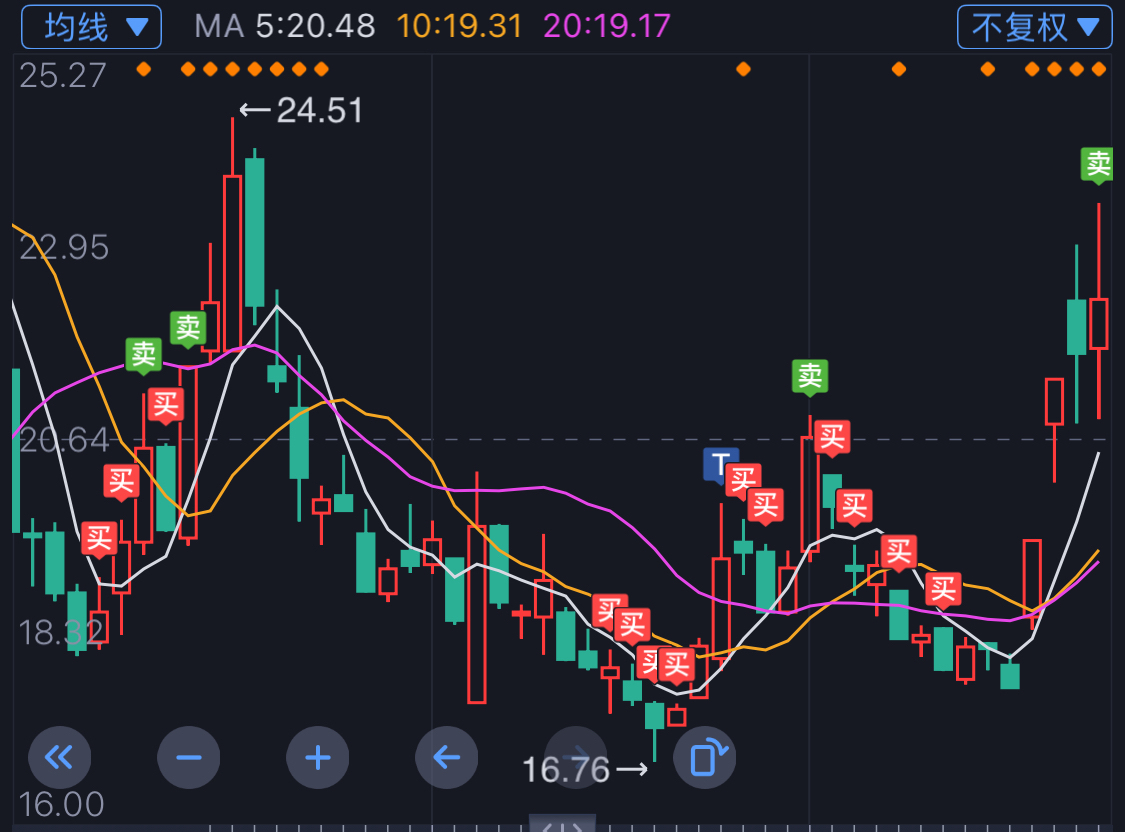The image size is (1125, 832).
Task: Tap the green candle bottoming at 16.76
Action: pyautogui.click(x=654, y=717)
